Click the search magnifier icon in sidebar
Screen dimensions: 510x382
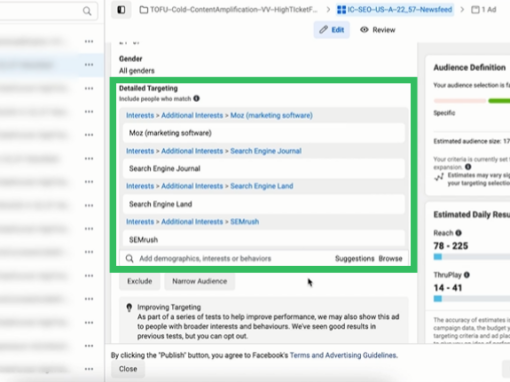pos(87,11)
